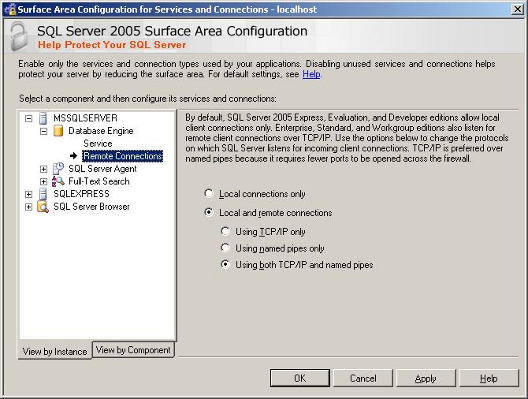Collapse the MSSQLSERVER node
The height and width of the screenshot is (399, 528).
click(29, 118)
